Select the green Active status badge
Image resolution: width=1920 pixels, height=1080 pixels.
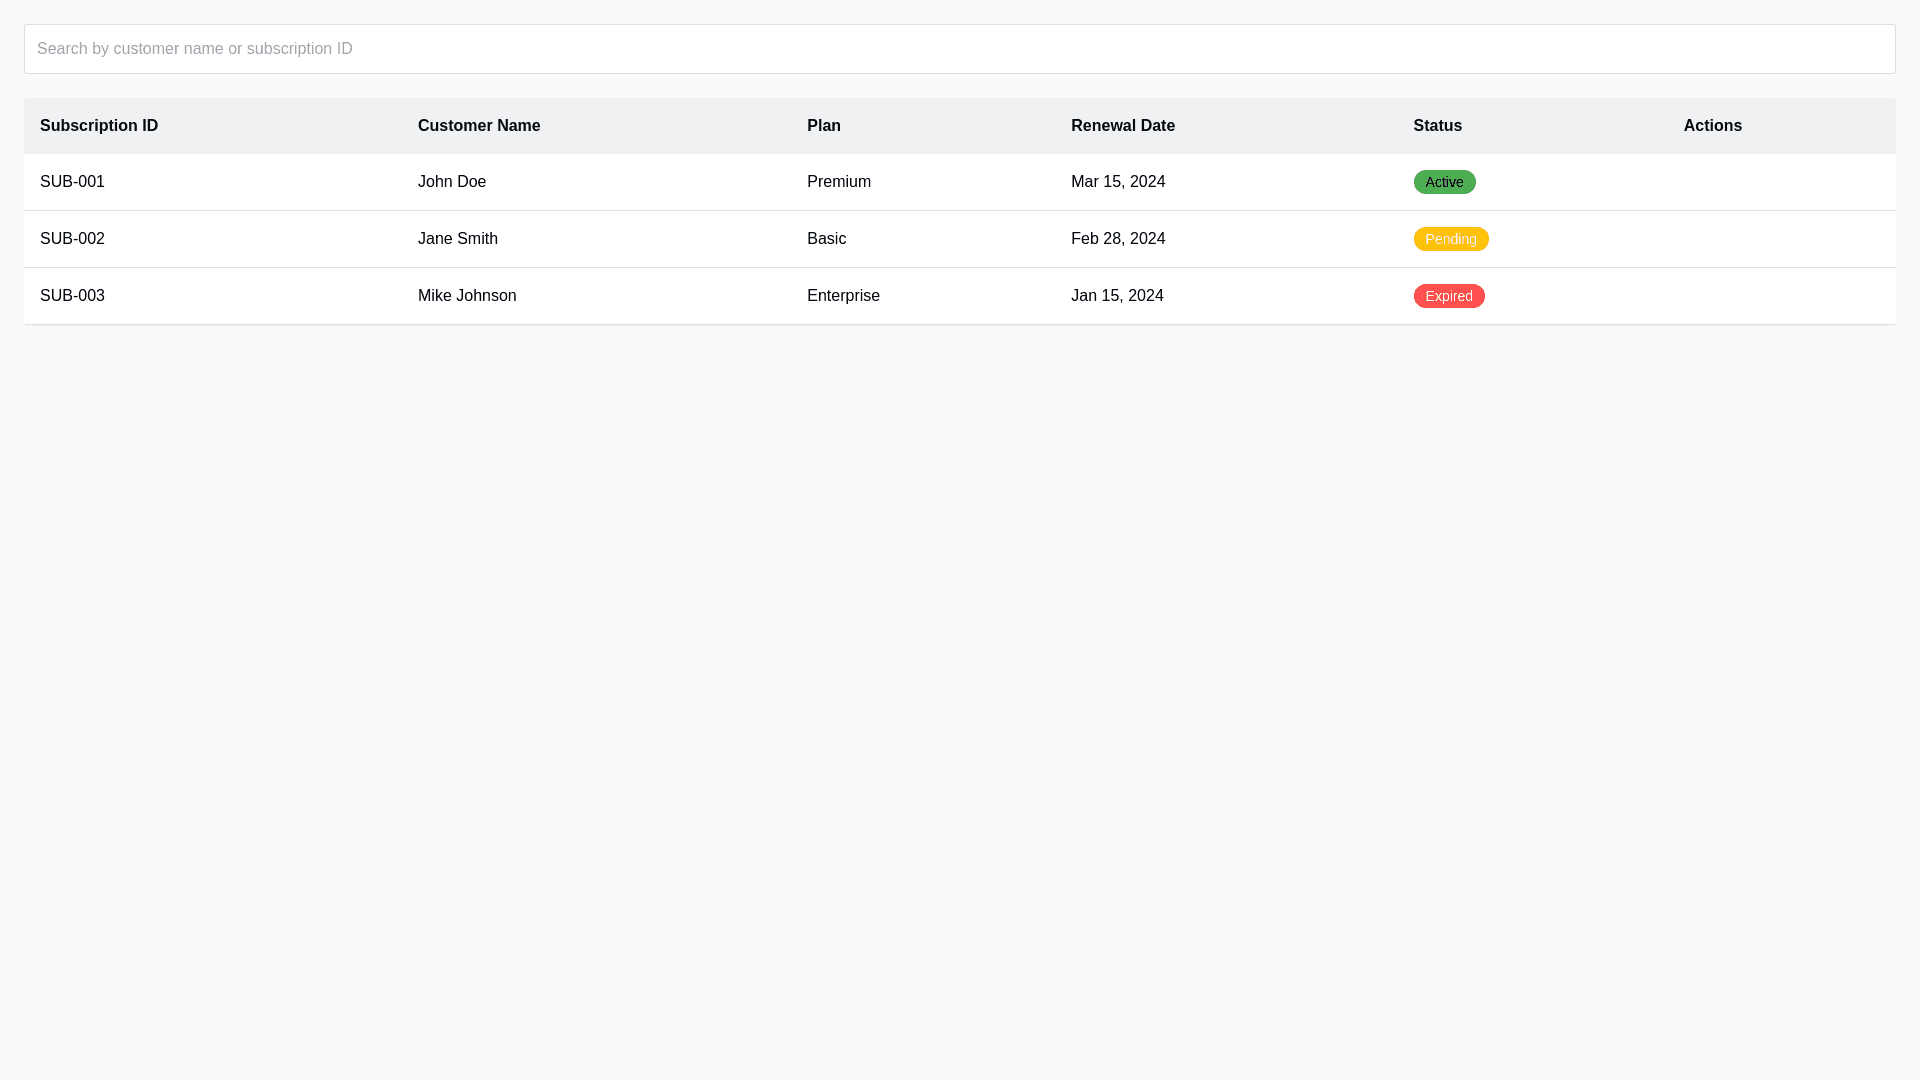(1444, 182)
